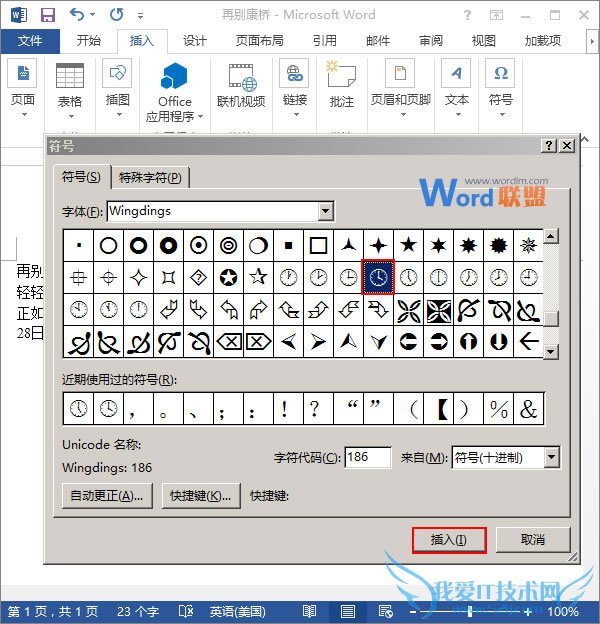
Task: Open the 文件 (File) tab
Action: pos(30,41)
